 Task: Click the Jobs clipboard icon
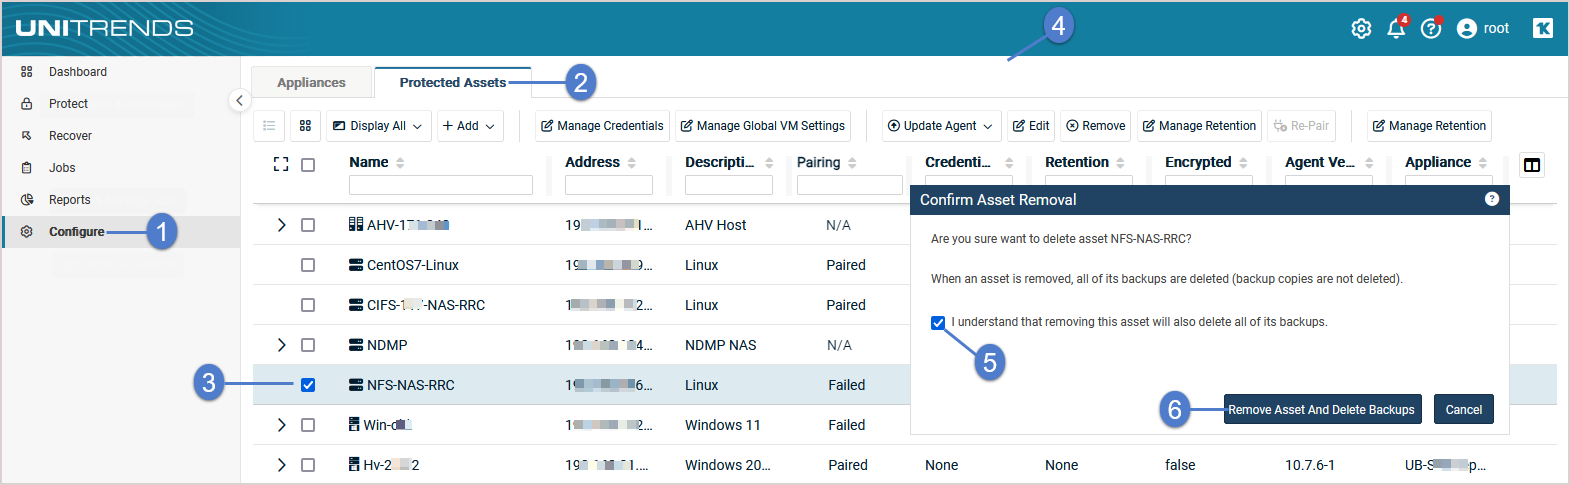point(27,168)
